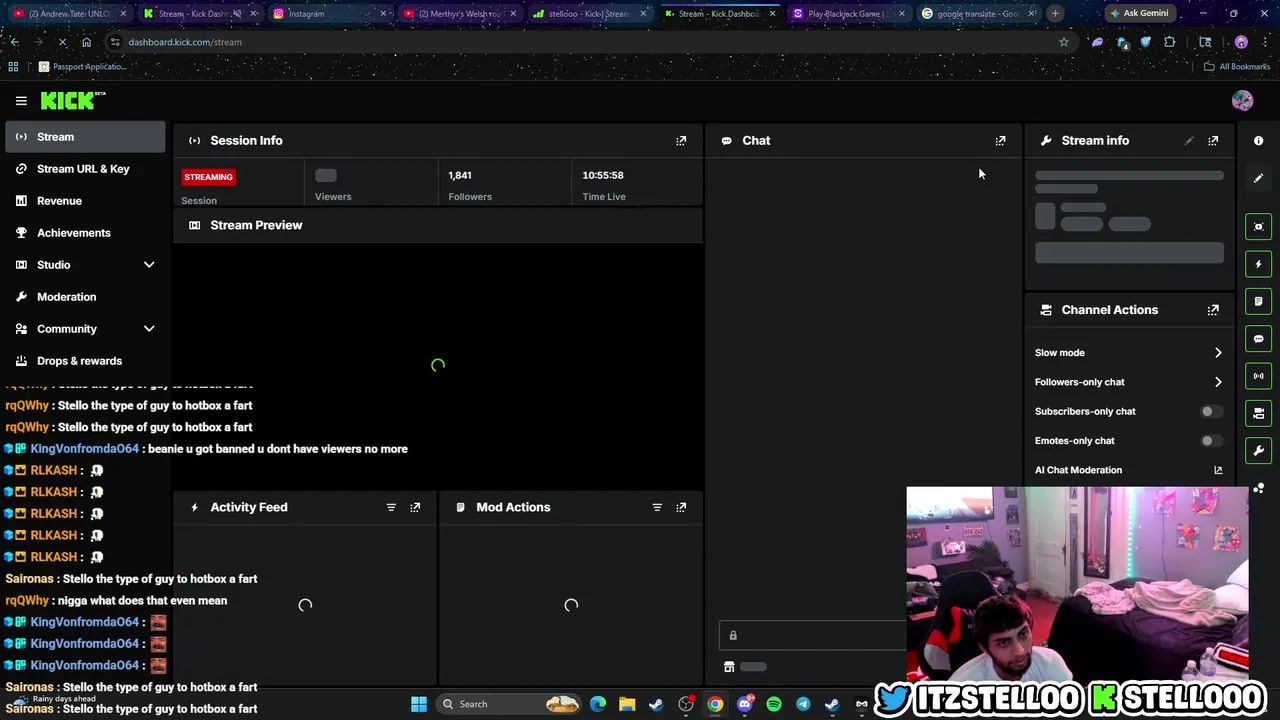
Task: Toggle the stream preview widget icon
Action: coord(1259,226)
